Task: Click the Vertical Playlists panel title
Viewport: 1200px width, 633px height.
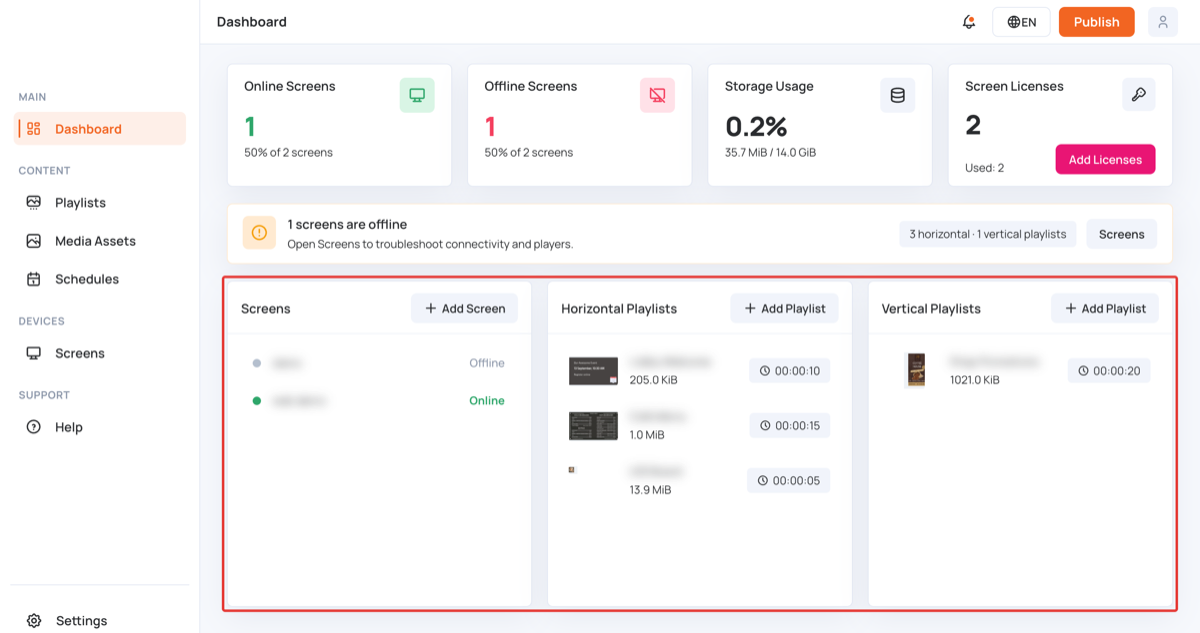Action: click(932, 309)
